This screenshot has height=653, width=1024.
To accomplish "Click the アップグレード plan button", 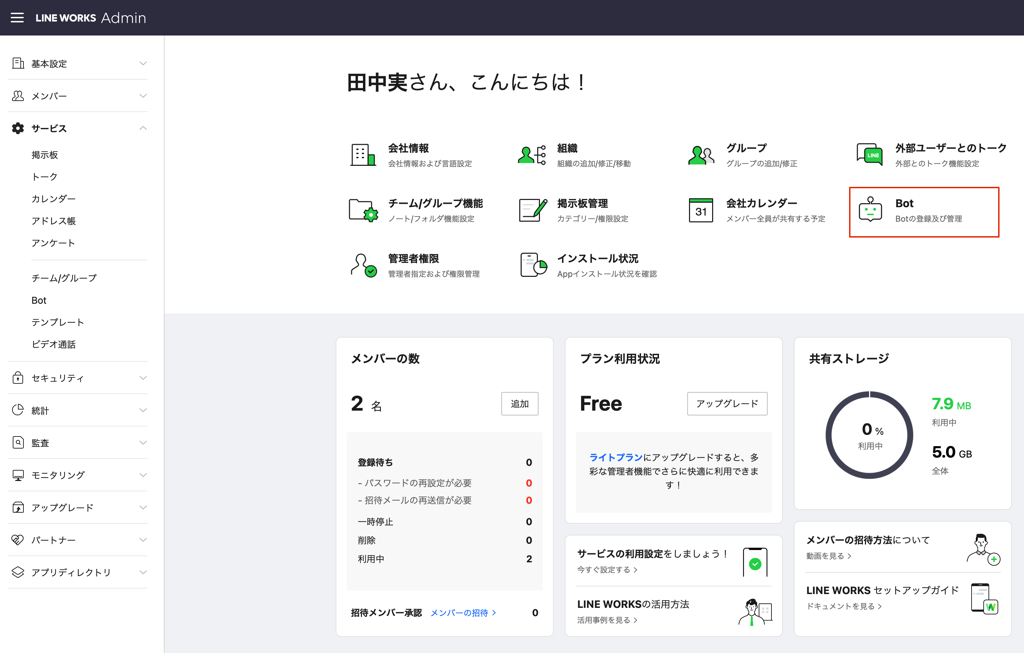I will pos(727,404).
